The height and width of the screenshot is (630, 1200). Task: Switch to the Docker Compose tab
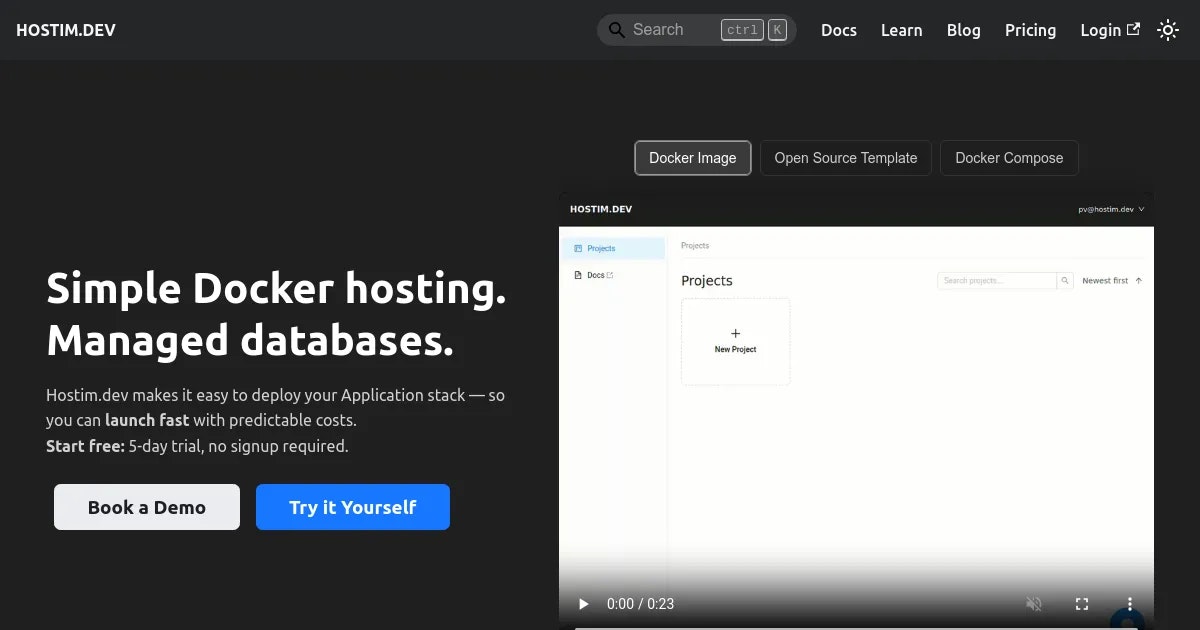click(1009, 158)
